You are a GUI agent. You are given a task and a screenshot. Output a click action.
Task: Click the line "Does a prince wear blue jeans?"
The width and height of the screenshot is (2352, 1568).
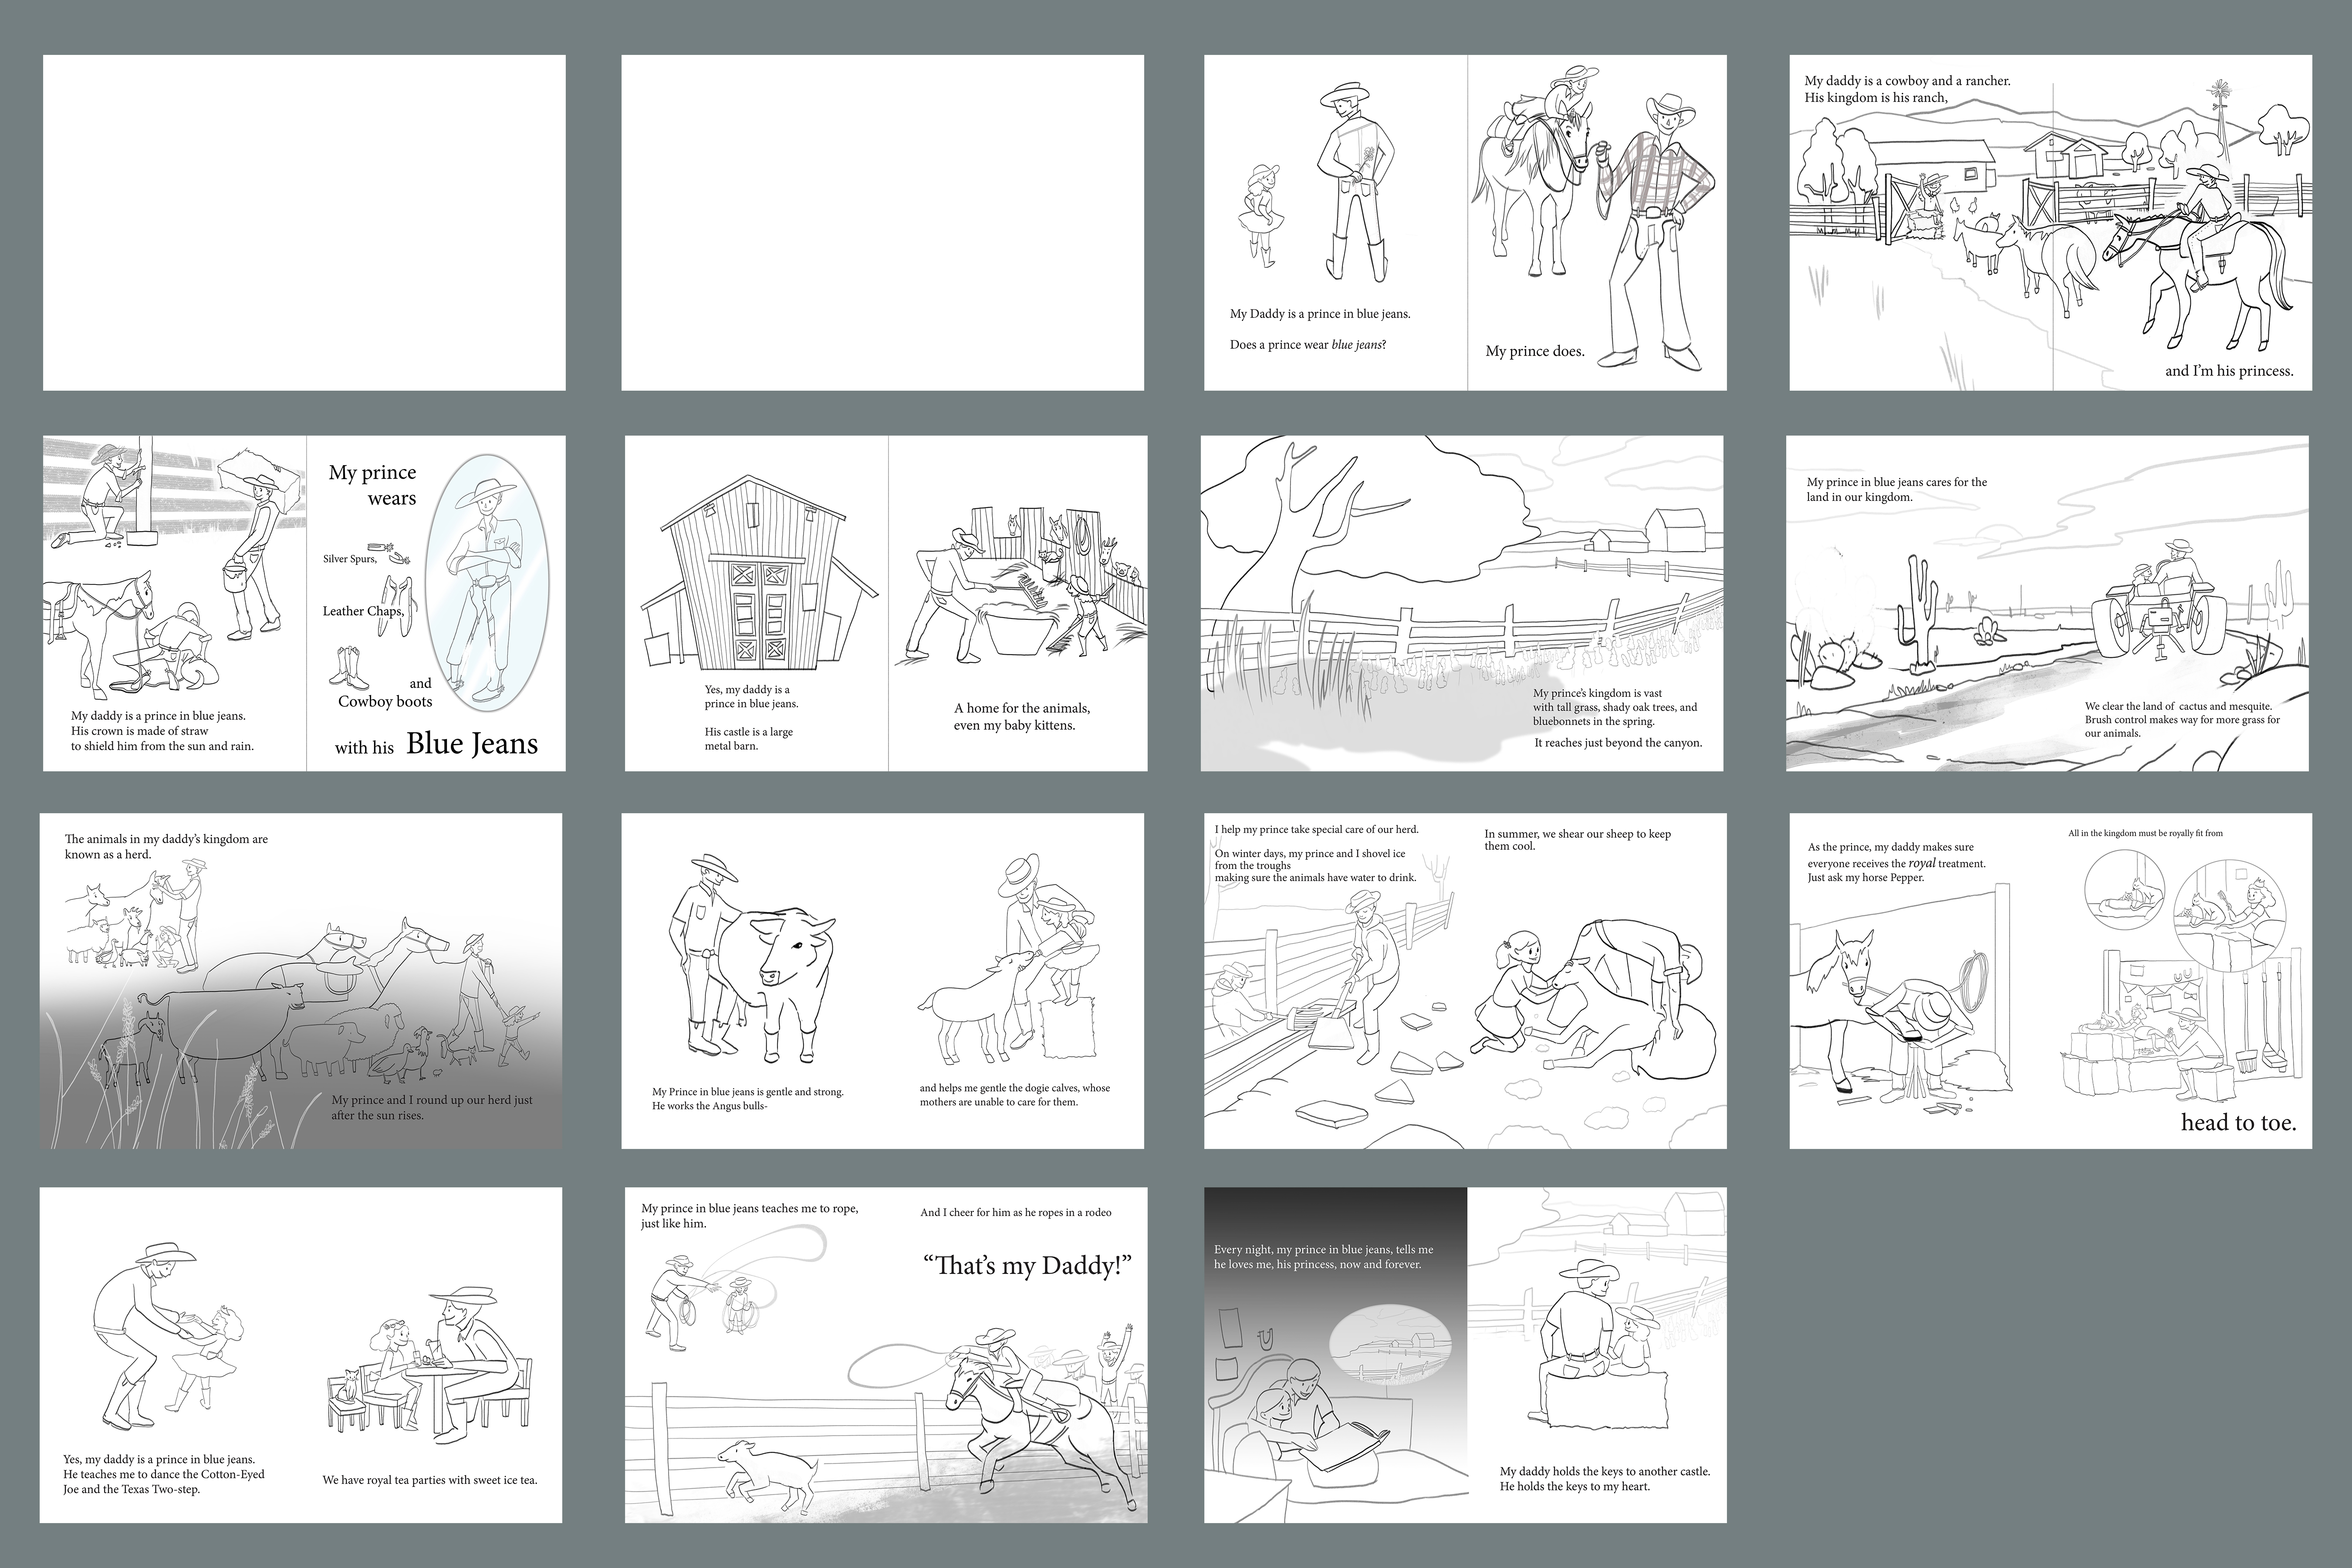1308,345
